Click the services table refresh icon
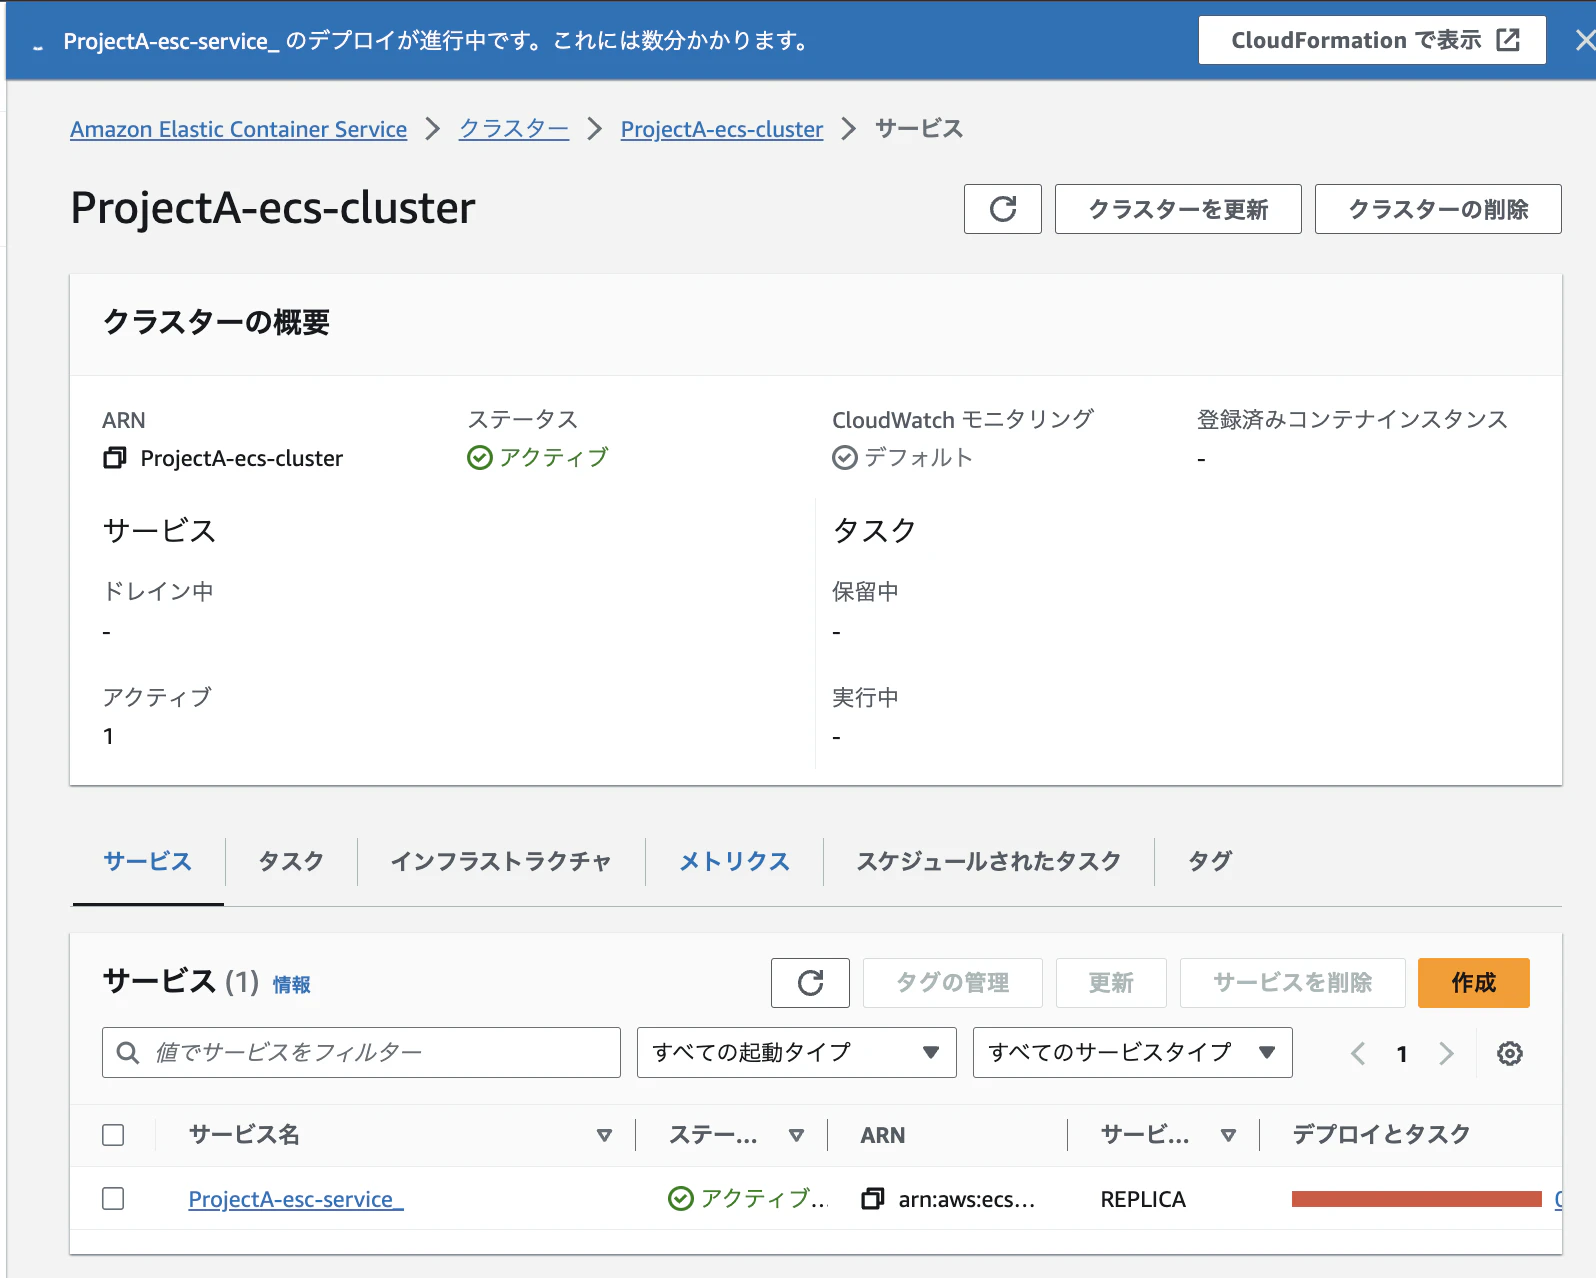Viewport: 1596px width, 1278px height. point(811,983)
